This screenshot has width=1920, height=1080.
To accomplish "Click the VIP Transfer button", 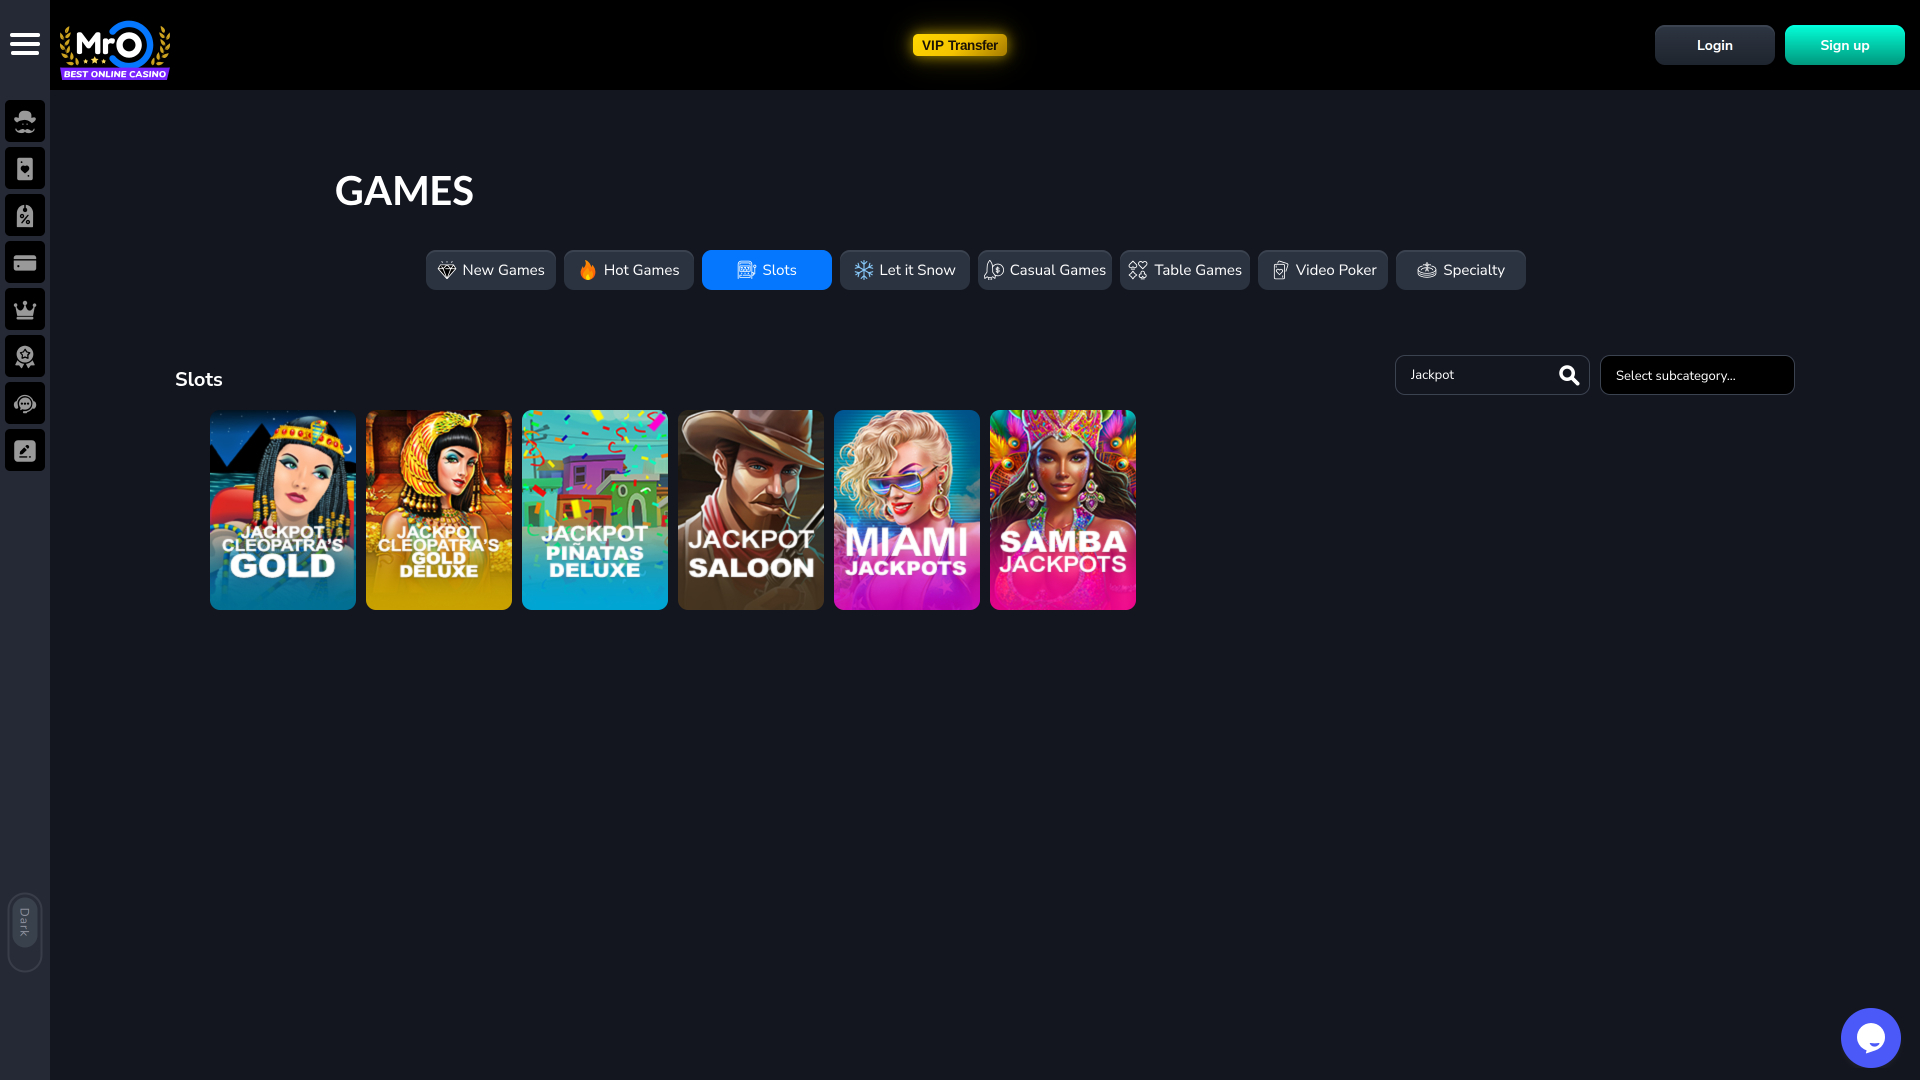I will pos(959,44).
